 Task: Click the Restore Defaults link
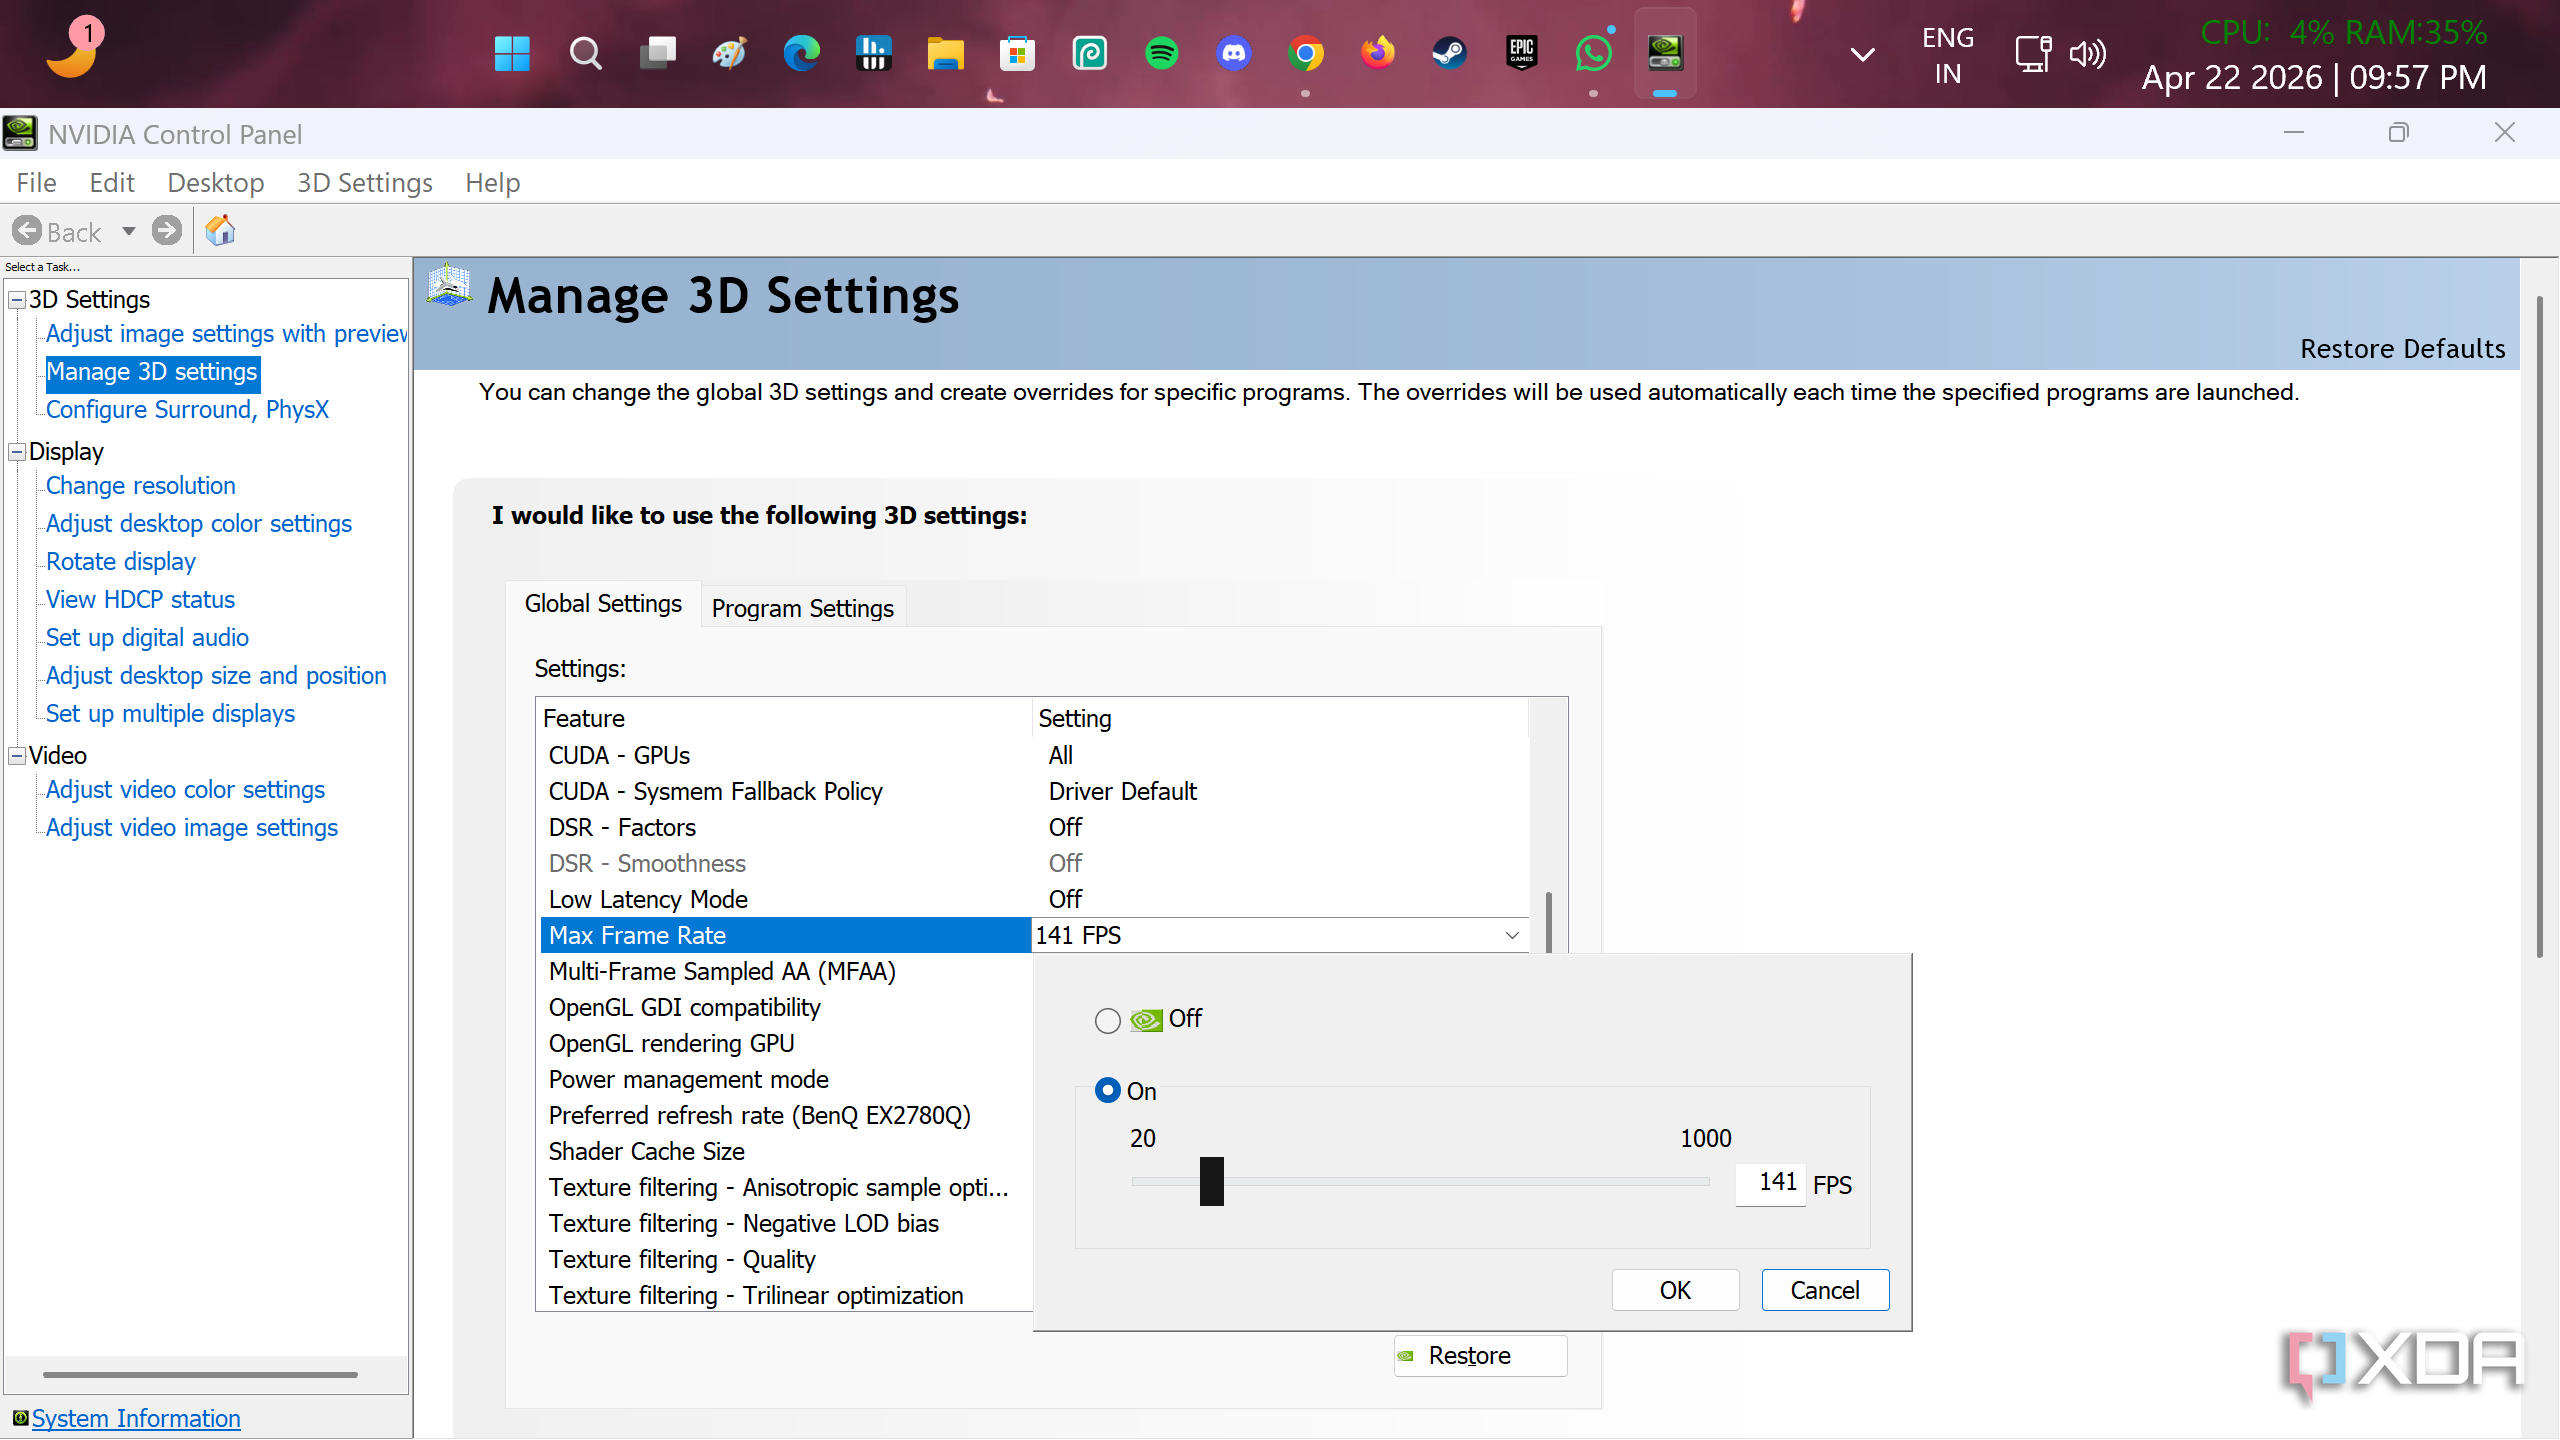[2402, 349]
